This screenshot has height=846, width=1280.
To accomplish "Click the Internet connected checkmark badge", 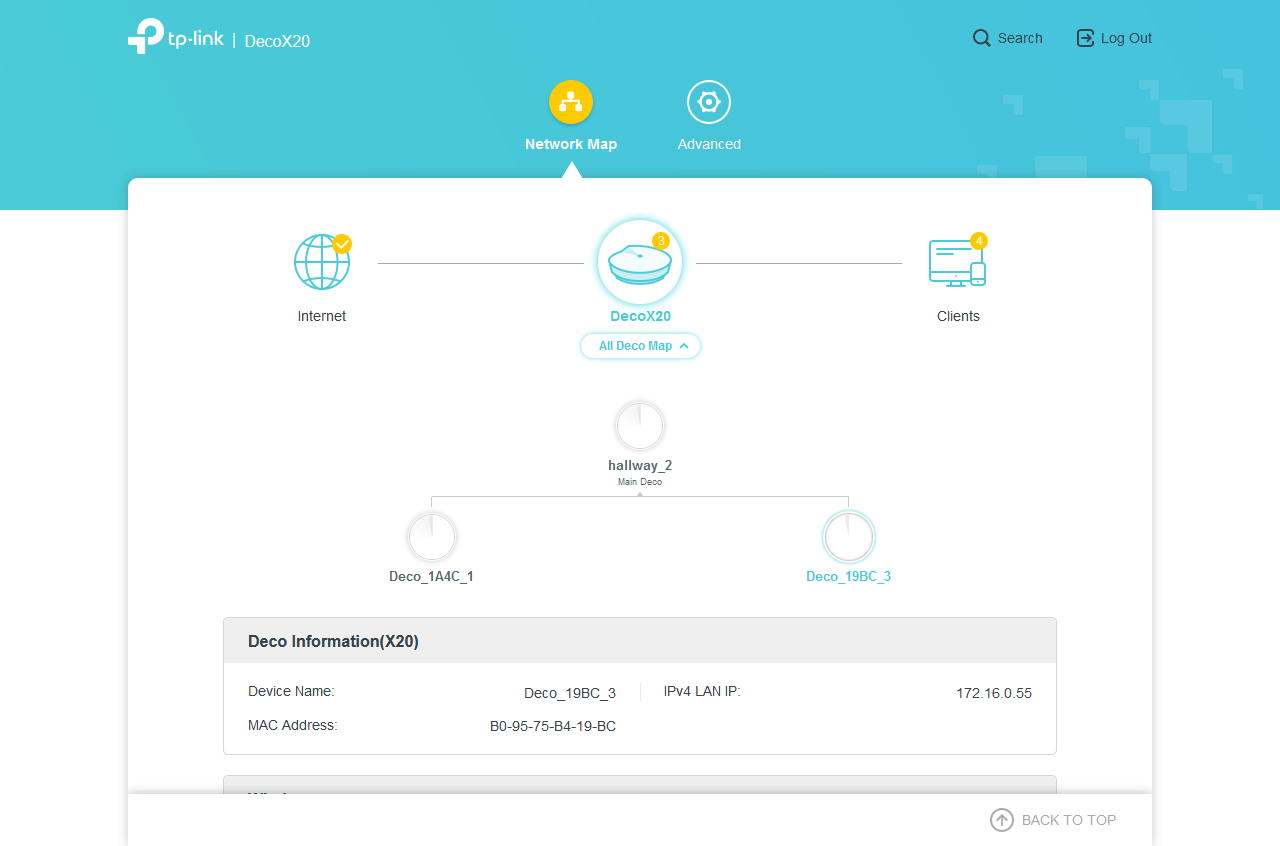I will [342, 243].
